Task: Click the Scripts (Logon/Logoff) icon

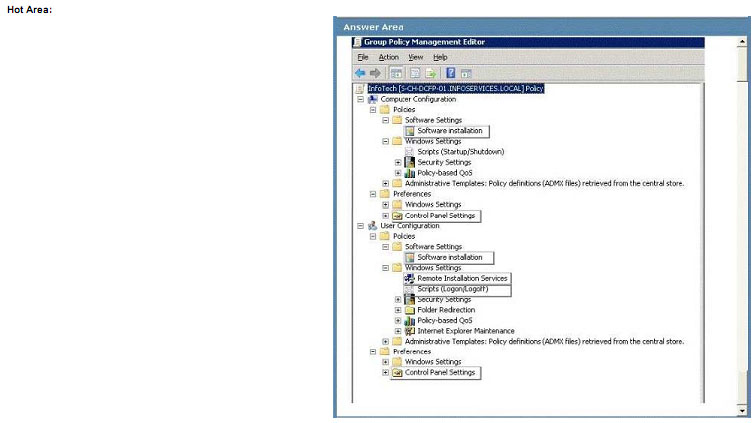Action: pos(410,289)
